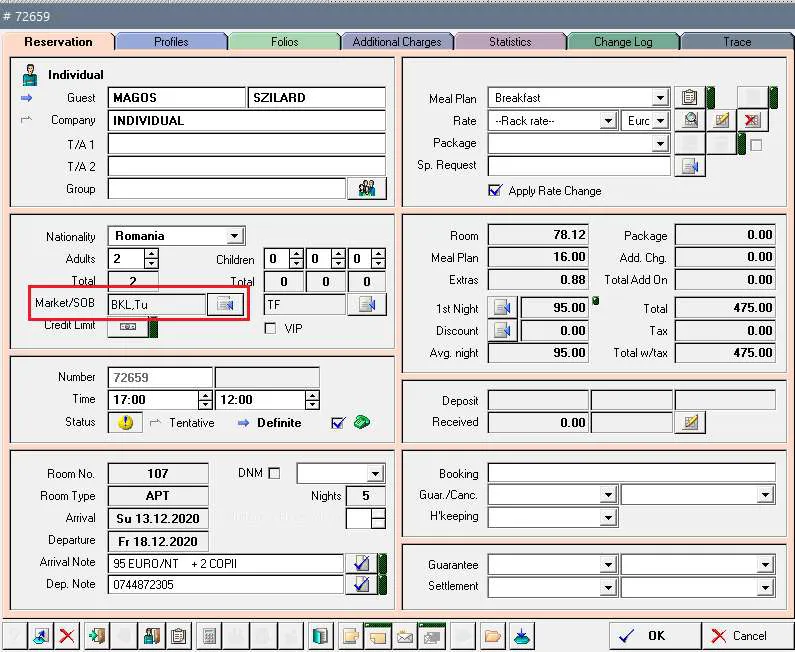Screen dimensions: 795x652
Task: Click the Arrival Note field 95 EURO/NT
Action: coord(226,563)
